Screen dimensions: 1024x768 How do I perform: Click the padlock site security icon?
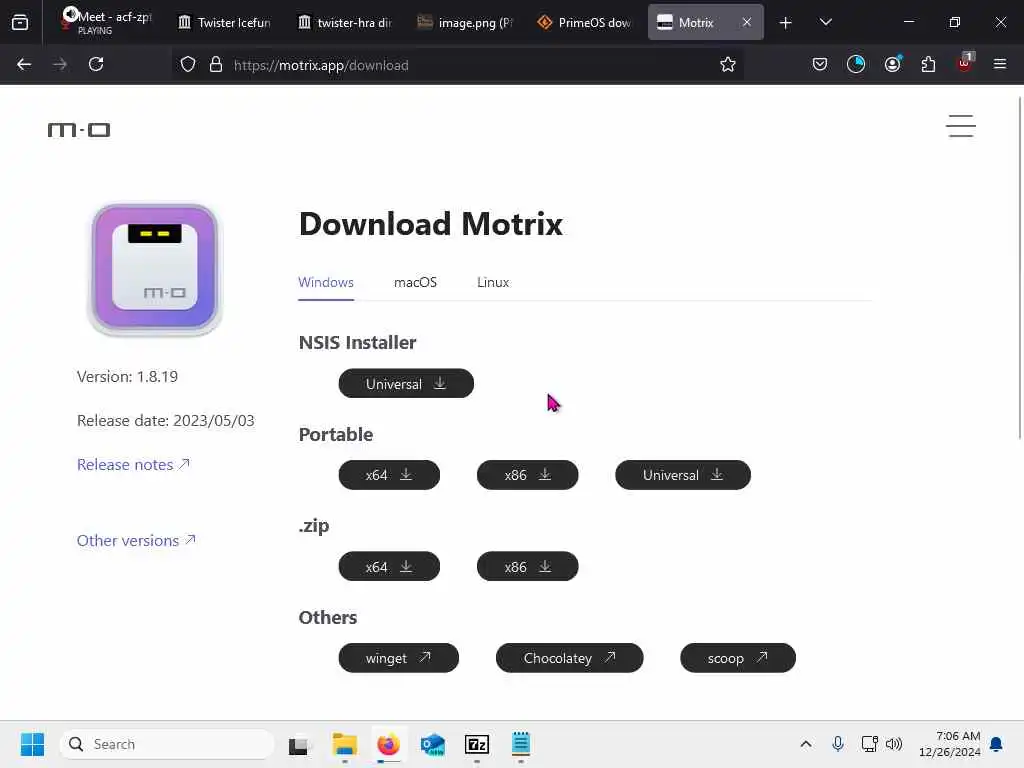[x=216, y=64]
